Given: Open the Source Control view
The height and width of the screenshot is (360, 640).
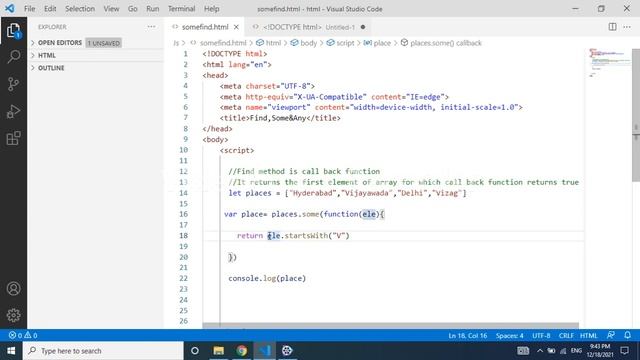Looking at the screenshot, I should coord(13,84).
